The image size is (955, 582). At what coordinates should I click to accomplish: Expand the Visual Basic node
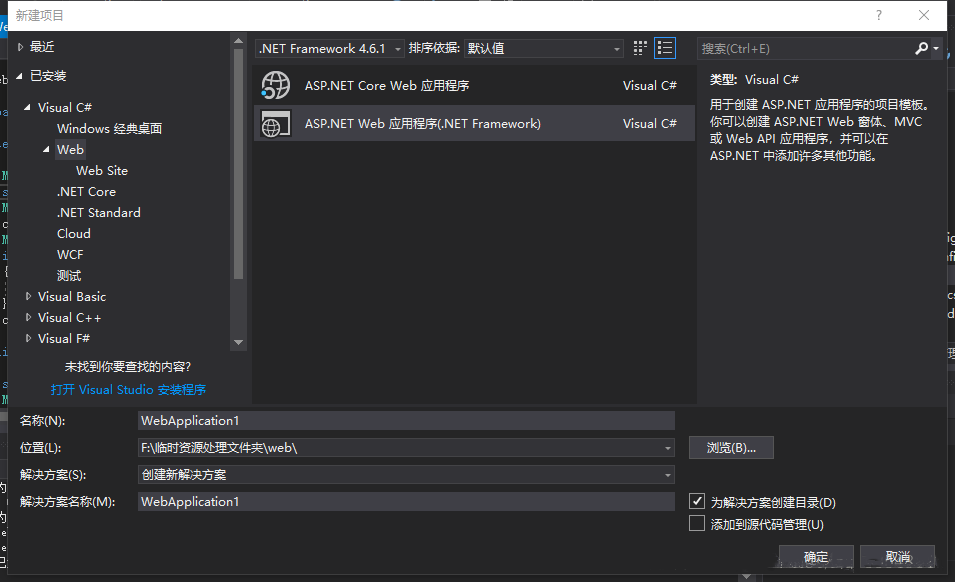(28, 296)
